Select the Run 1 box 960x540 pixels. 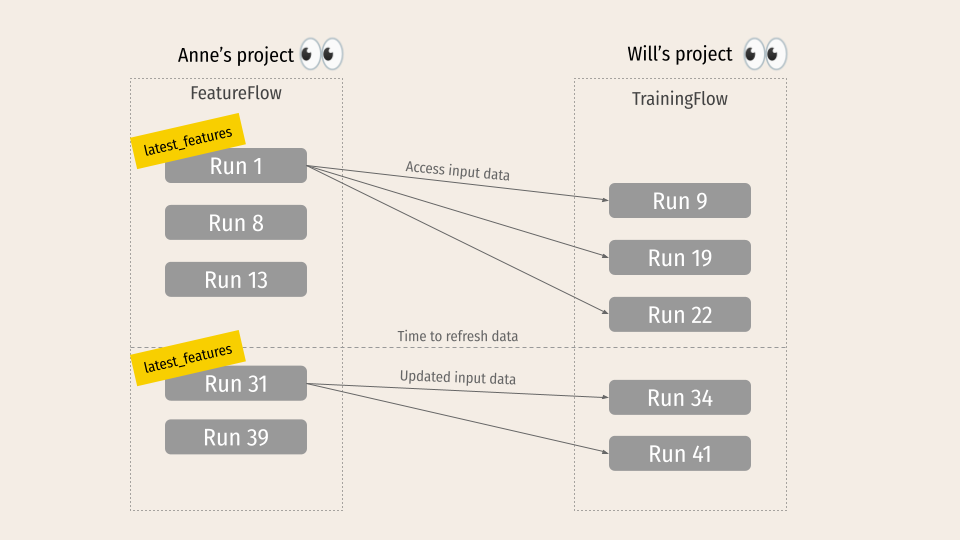coord(236,165)
